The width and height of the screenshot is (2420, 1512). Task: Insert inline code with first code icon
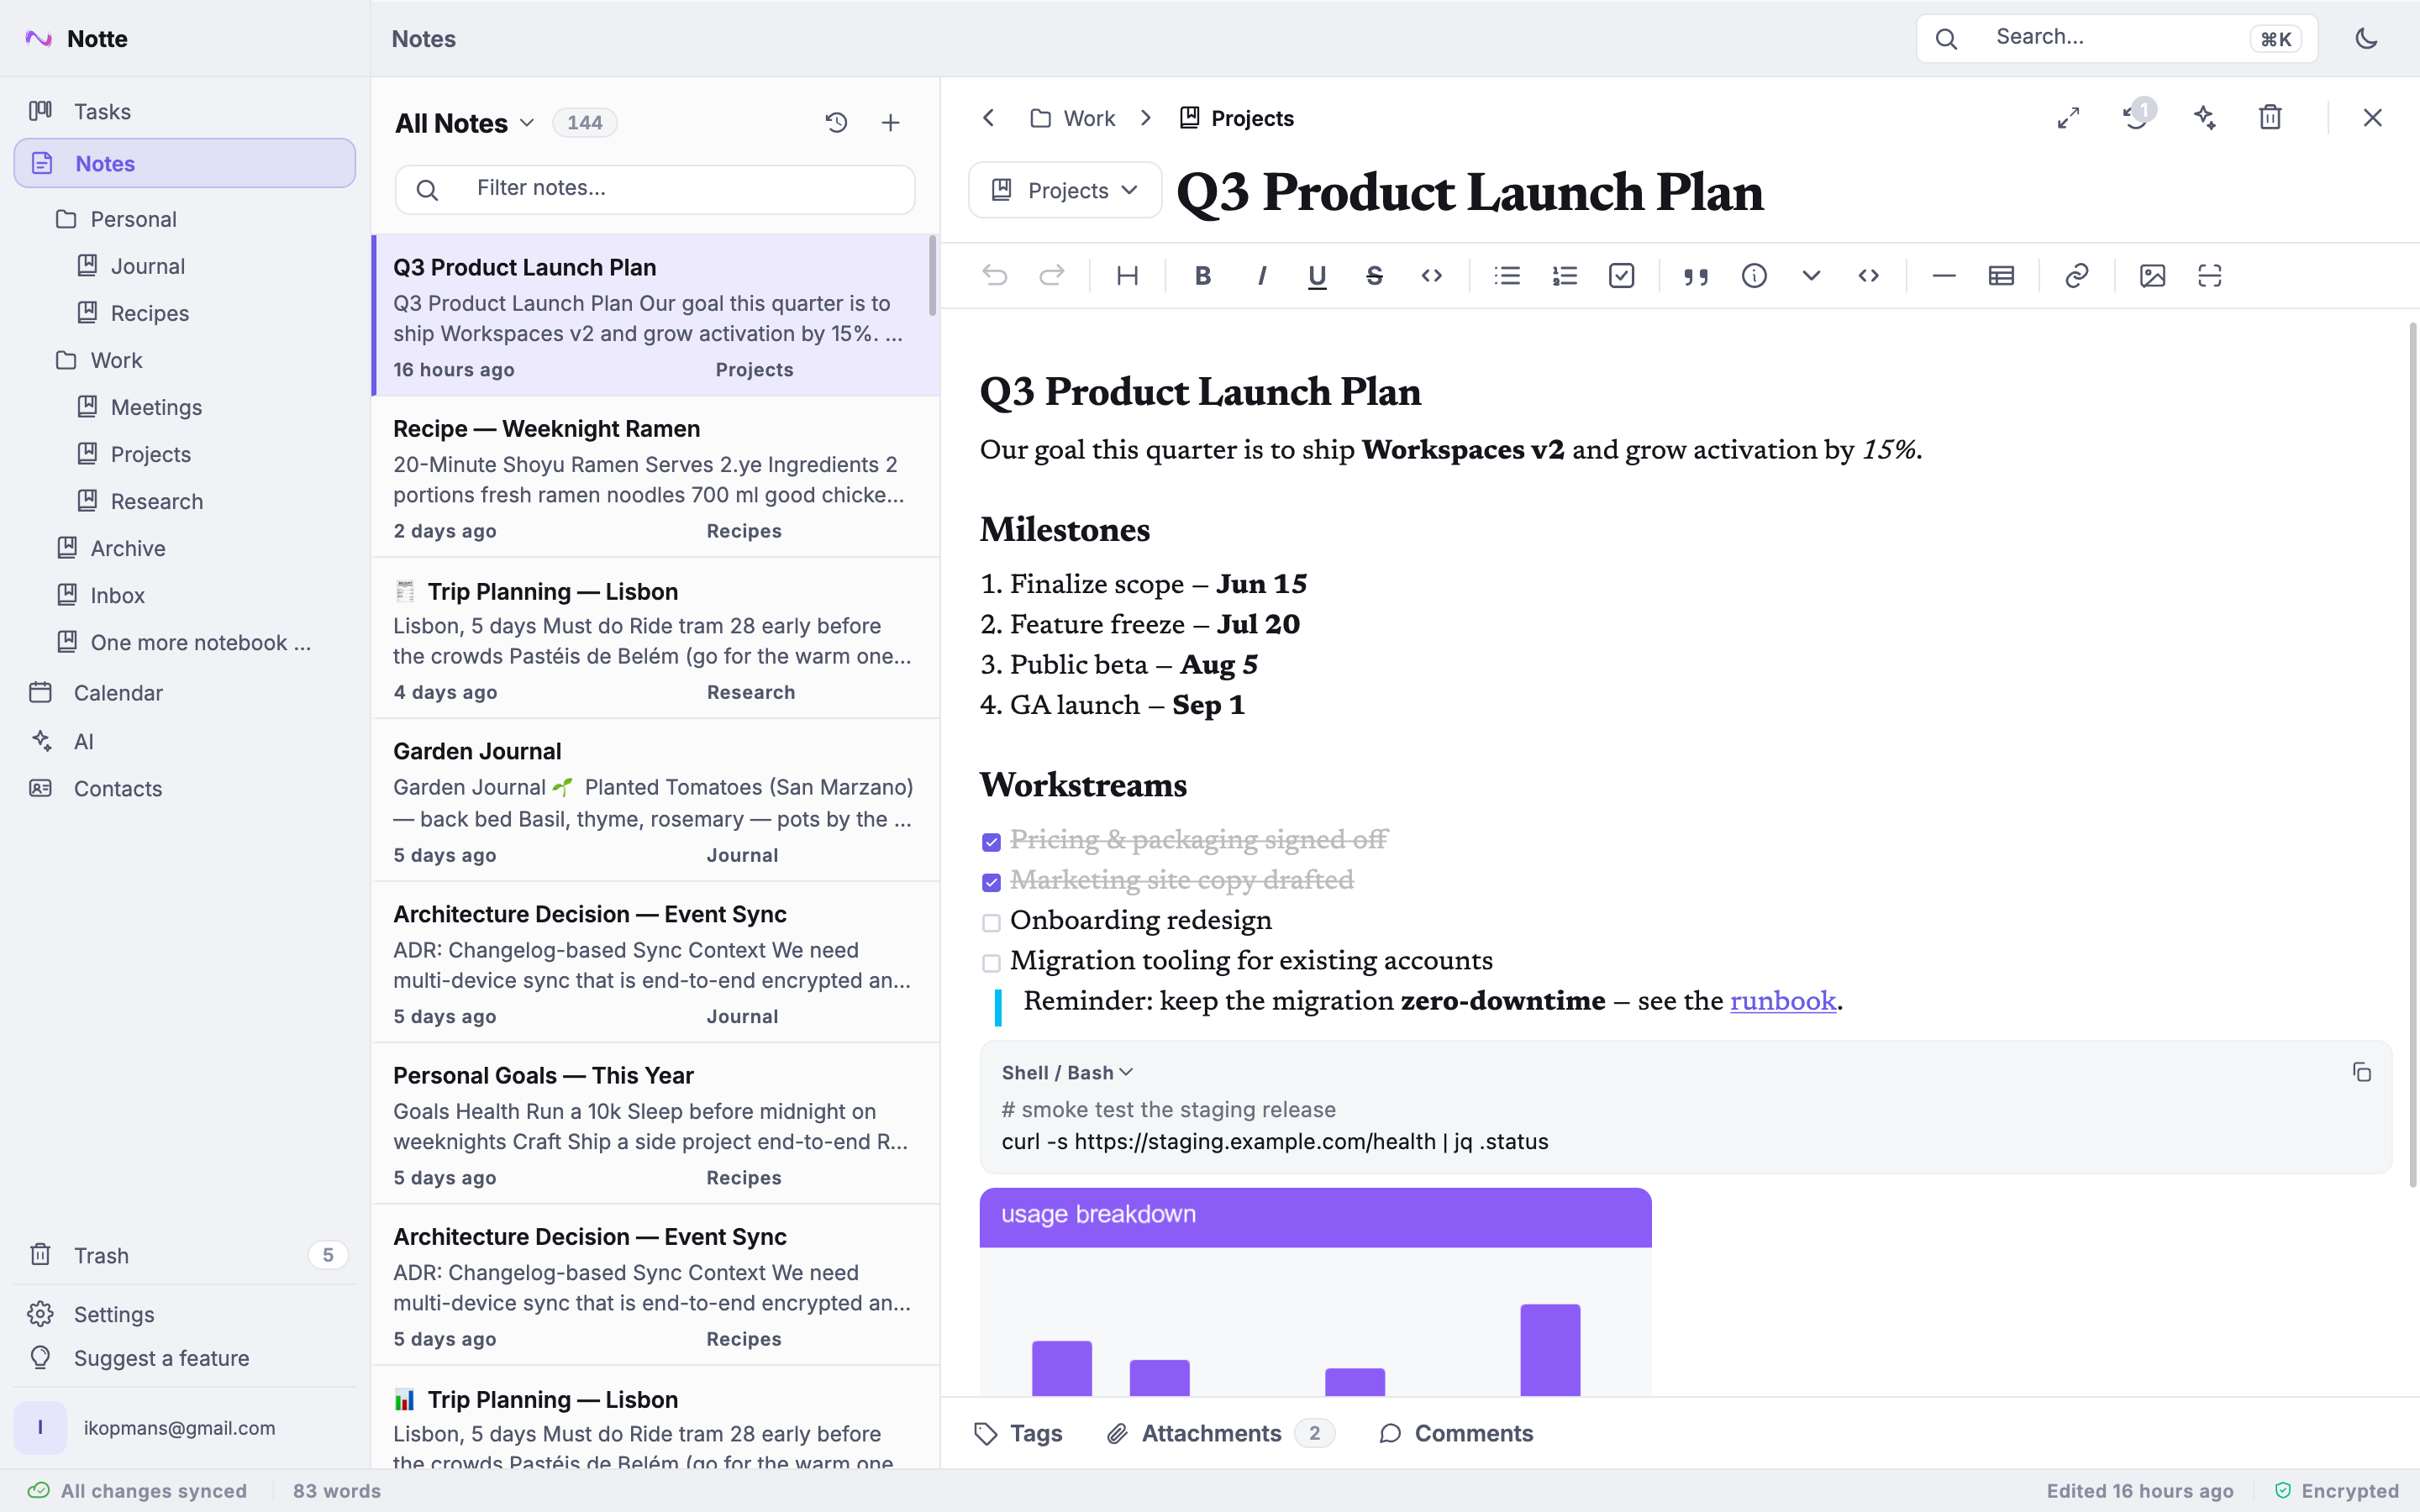[x=1431, y=275]
